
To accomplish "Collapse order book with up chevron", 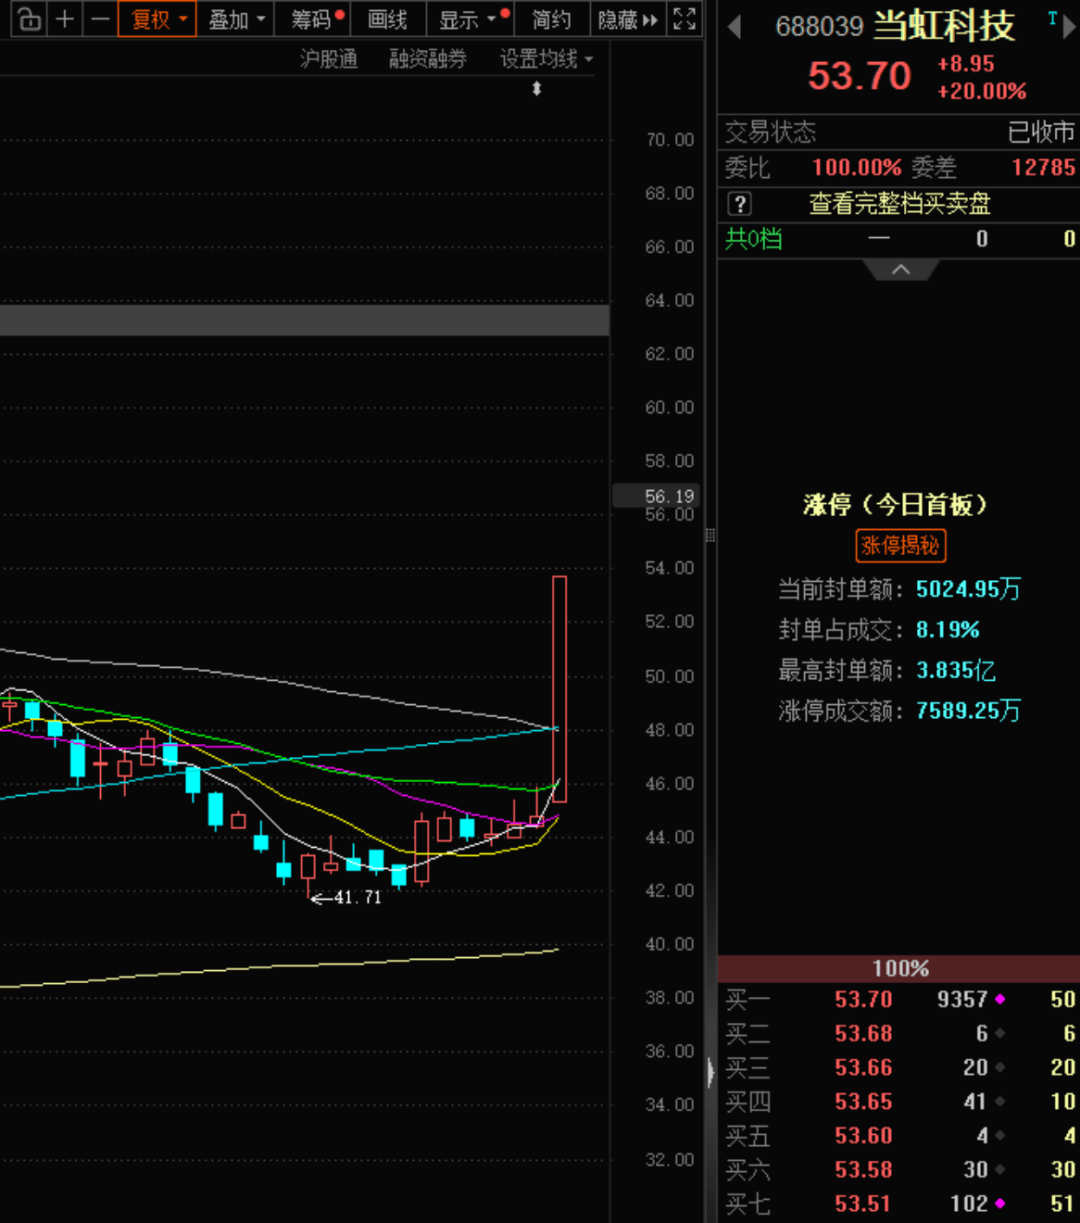I will coord(900,270).
